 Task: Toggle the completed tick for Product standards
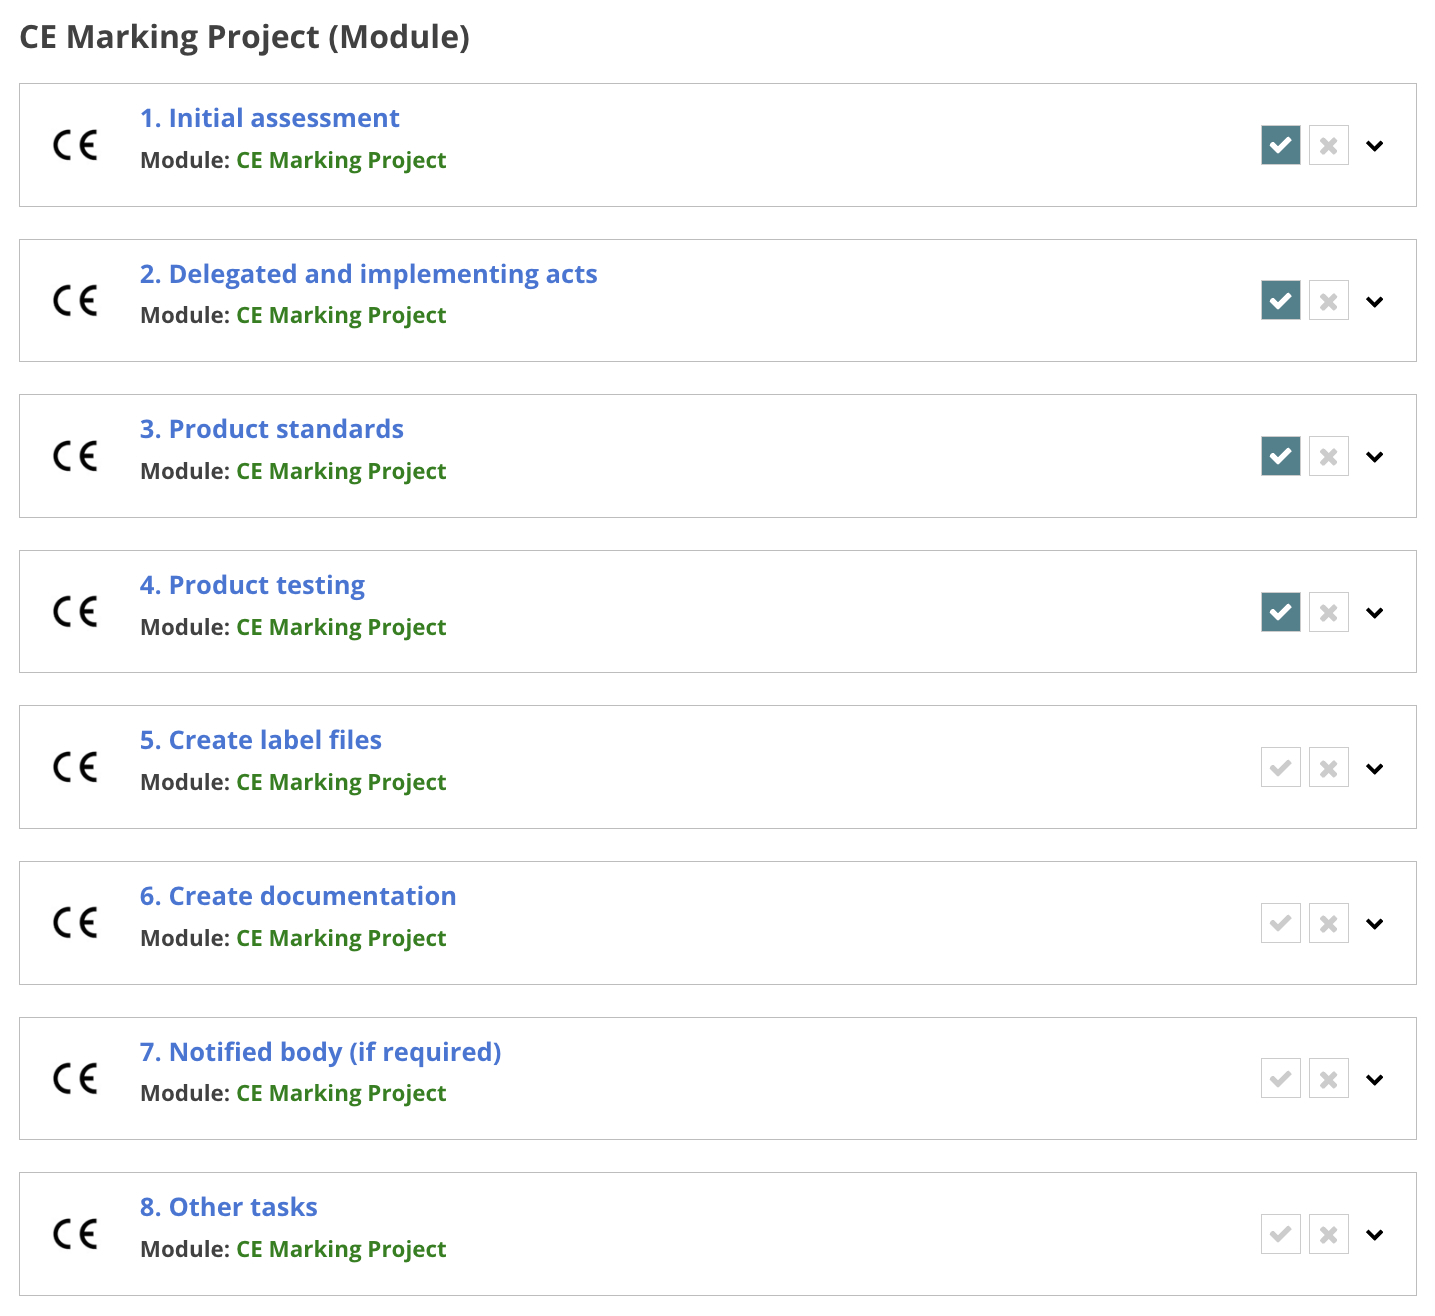click(1281, 457)
